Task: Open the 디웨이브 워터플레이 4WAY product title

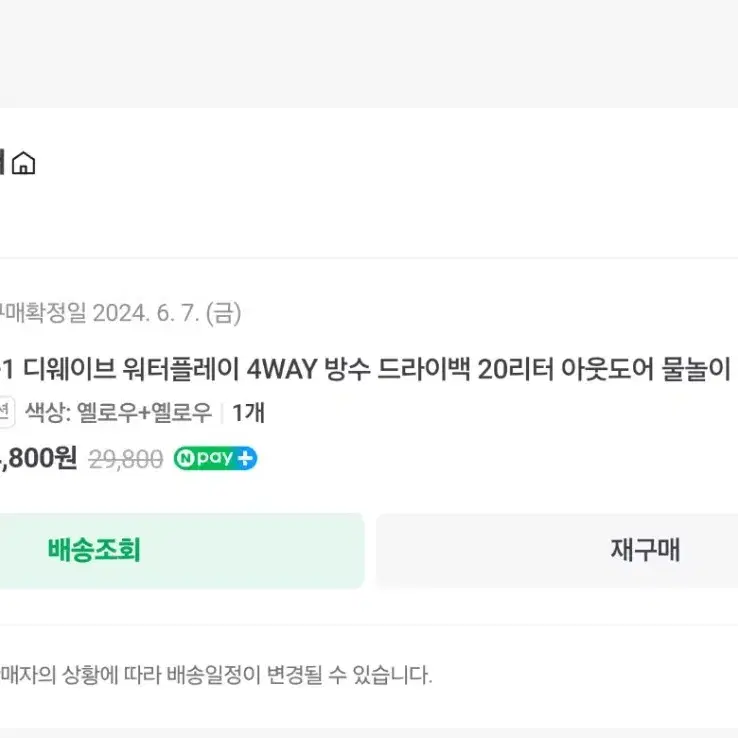Action: click(x=365, y=369)
